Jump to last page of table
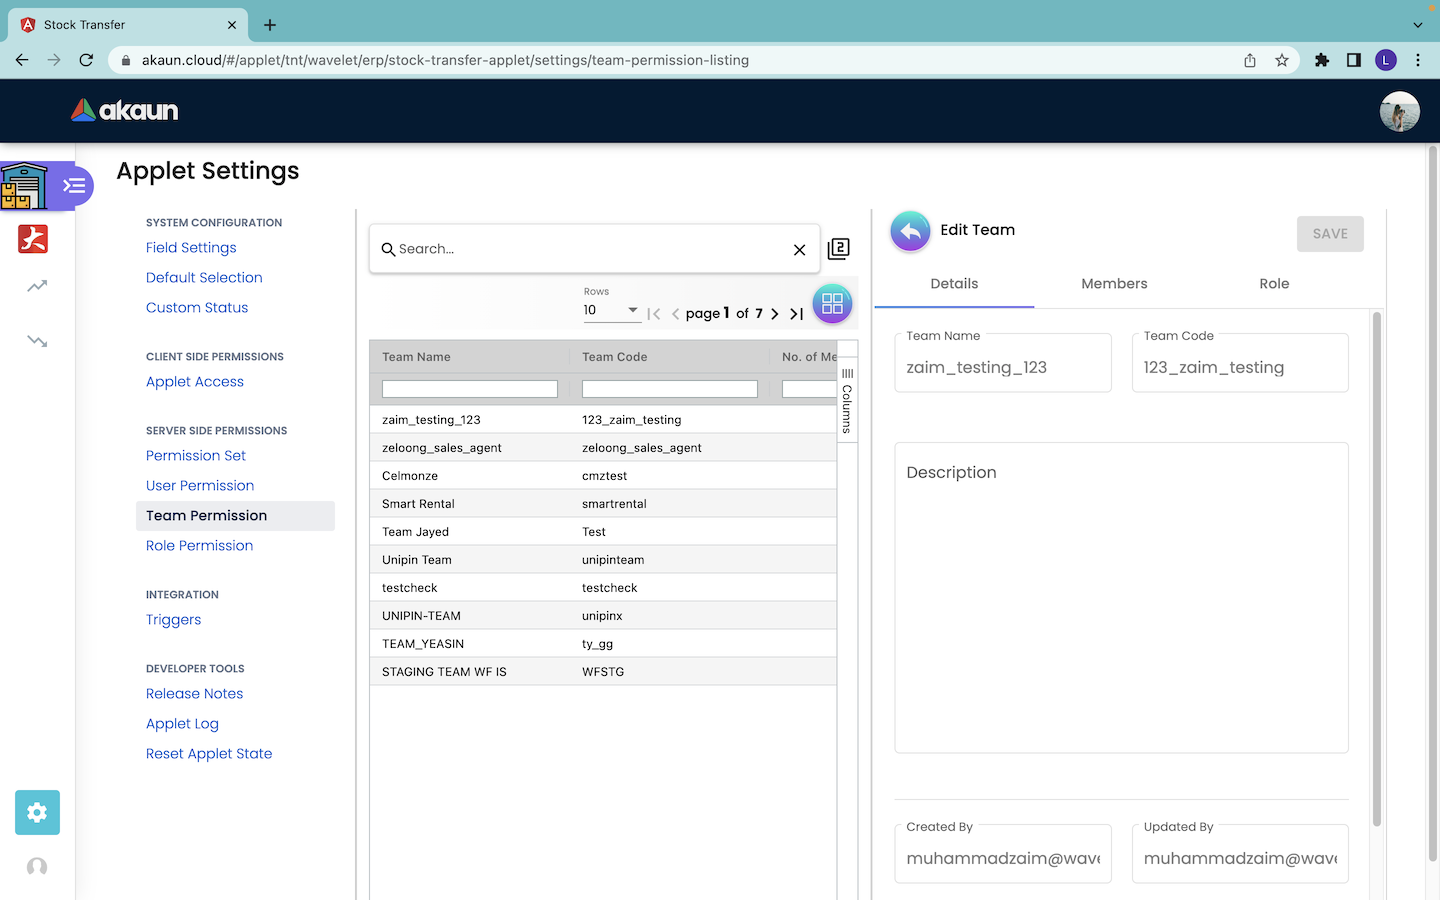 point(797,314)
